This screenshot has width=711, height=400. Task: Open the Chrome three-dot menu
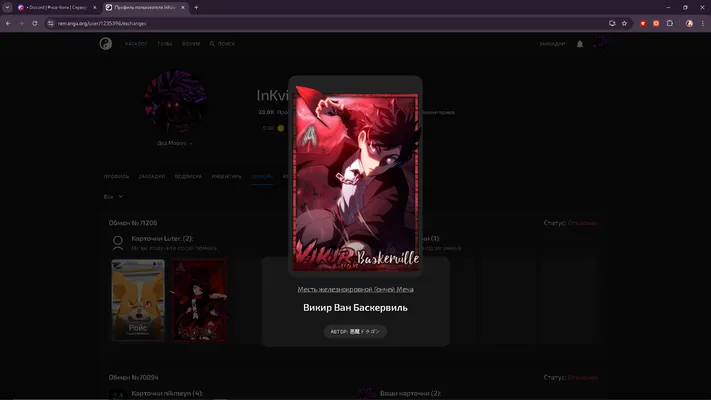(703, 23)
